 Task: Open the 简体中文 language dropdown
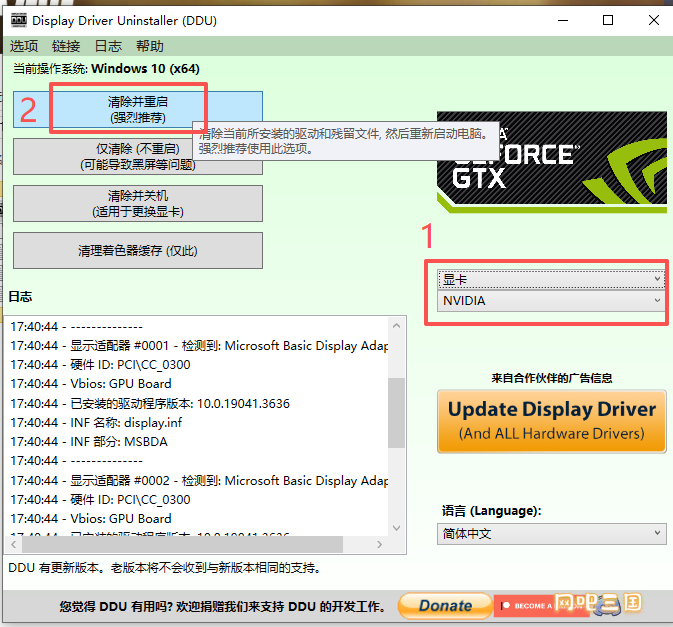tap(552, 533)
